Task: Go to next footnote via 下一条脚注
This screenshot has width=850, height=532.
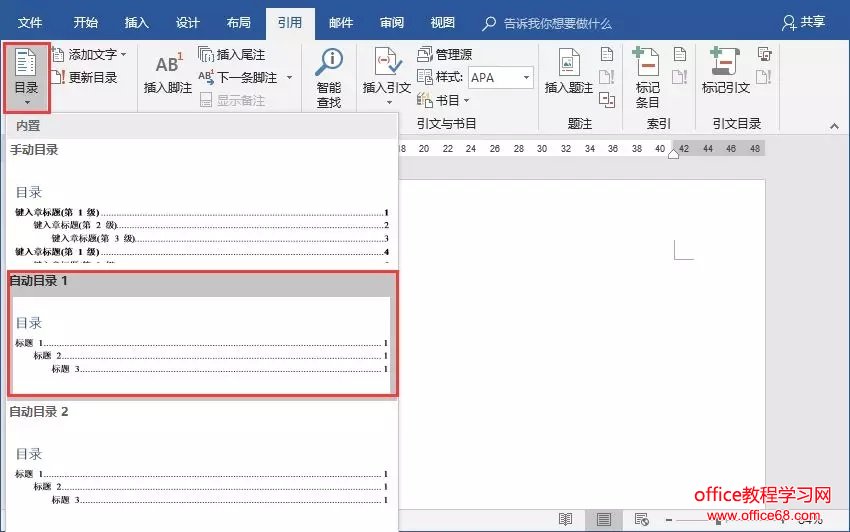Action: [238, 78]
